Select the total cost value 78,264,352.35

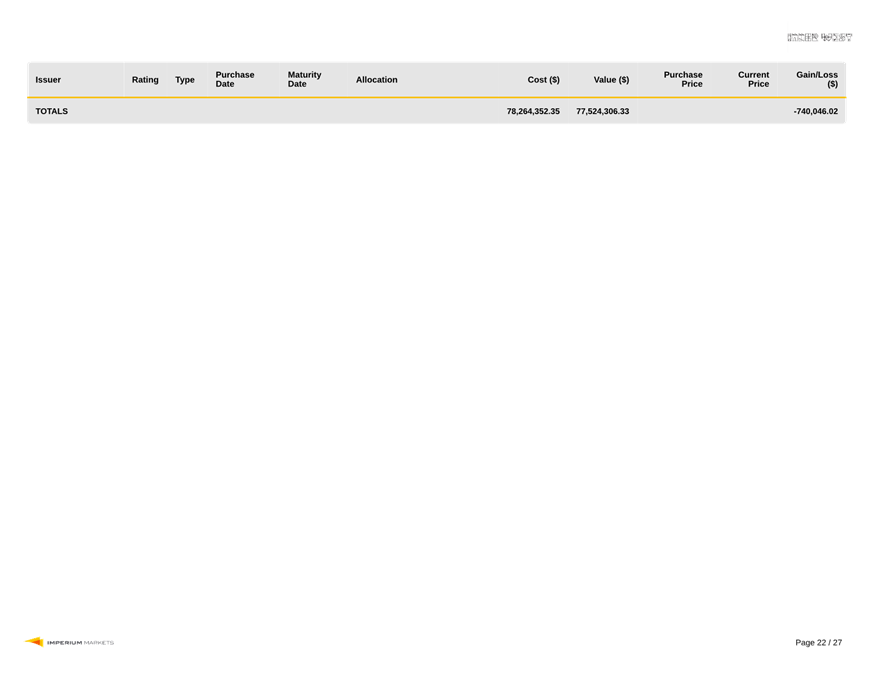click(x=533, y=112)
